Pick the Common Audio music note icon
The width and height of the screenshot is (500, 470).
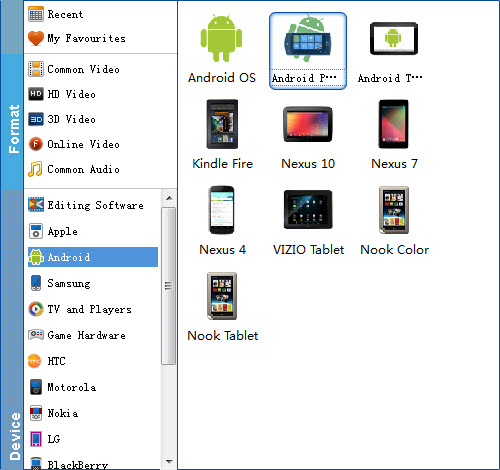35,169
